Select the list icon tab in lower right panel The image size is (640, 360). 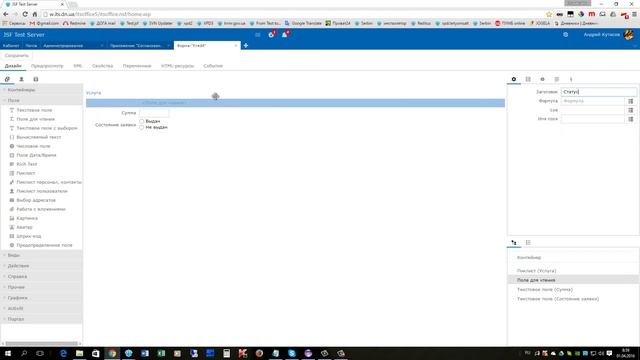click(x=528, y=242)
